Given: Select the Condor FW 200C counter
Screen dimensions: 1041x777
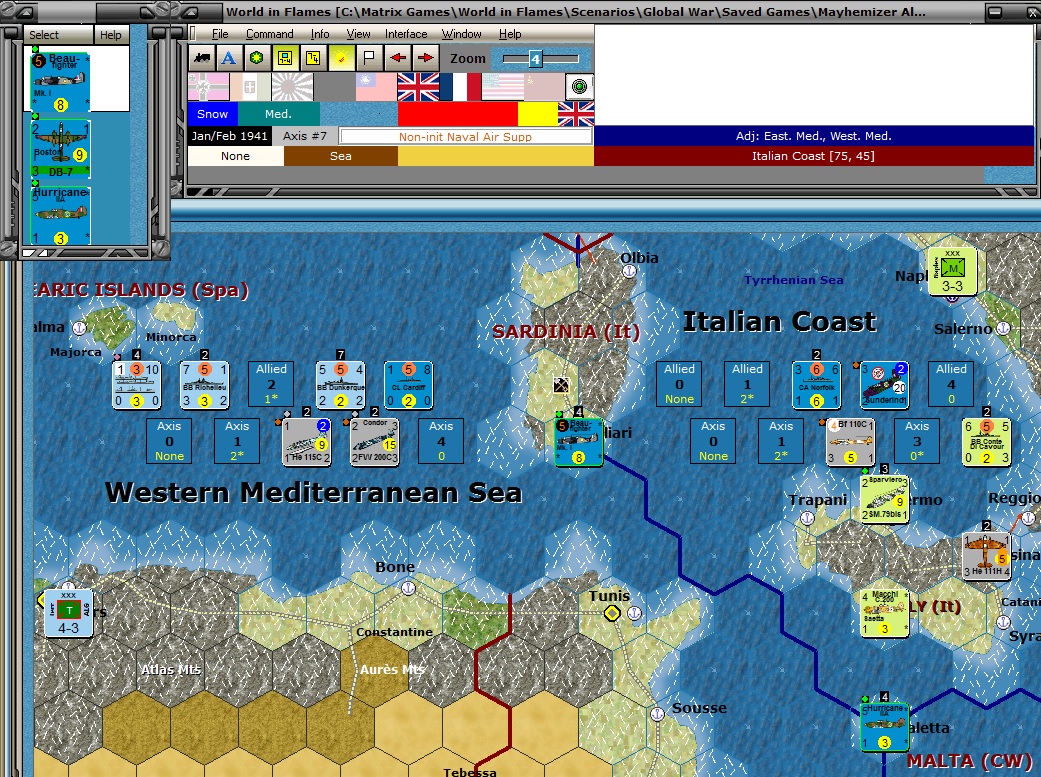Looking at the screenshot, I should click(x=374, y=442).
